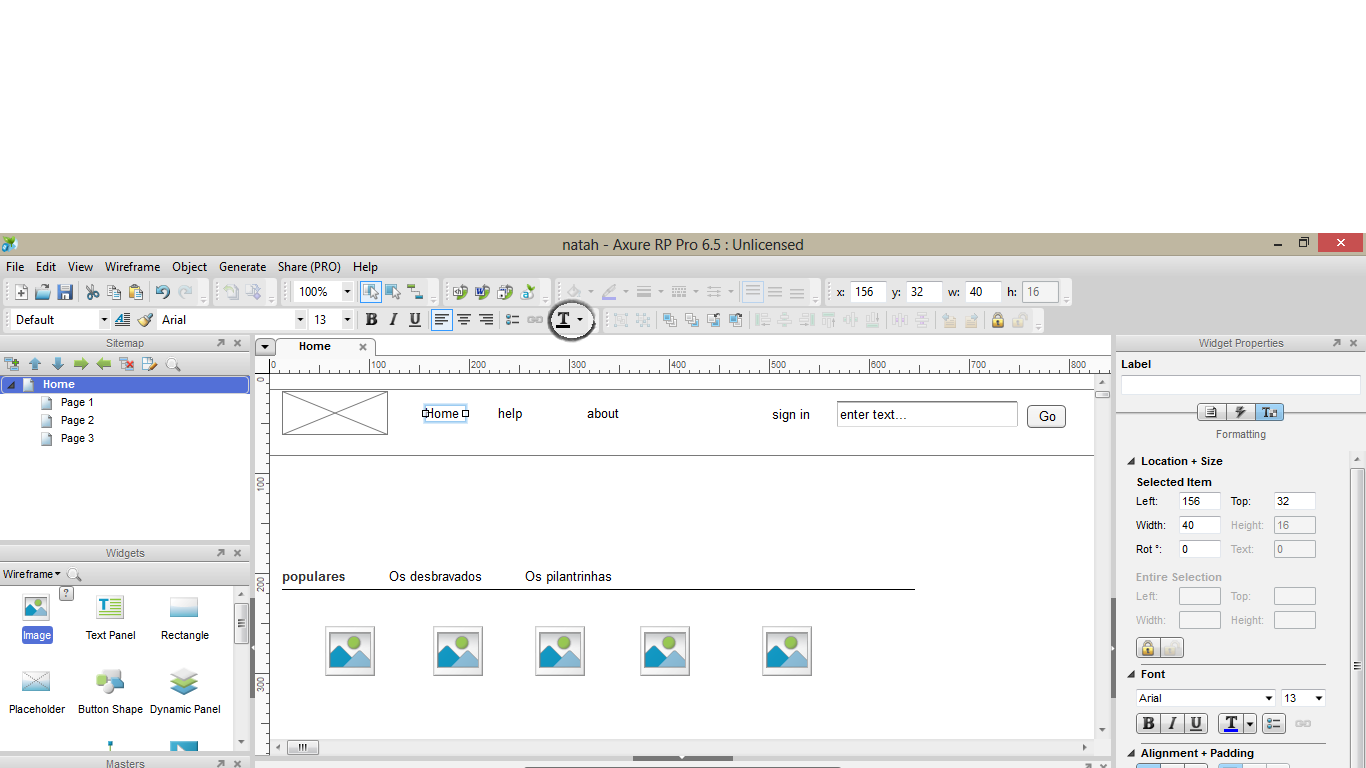Collapse the Font section
This screenshot has width=1366, height=768.
pyautogui.click(x=1131, y=674)
